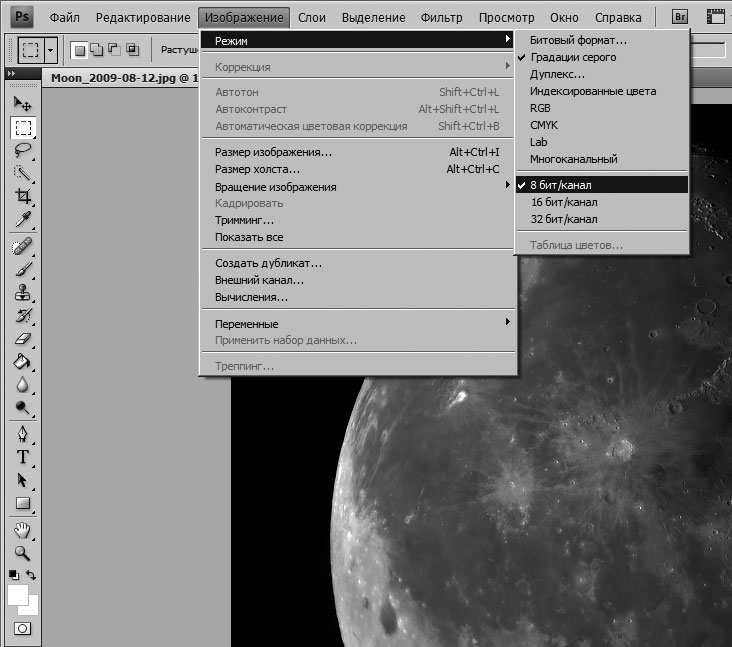Click the Moon_2009-08-12.jpg document tab
Viewport: 732px width, 647px height.
(x=113, y=77)
